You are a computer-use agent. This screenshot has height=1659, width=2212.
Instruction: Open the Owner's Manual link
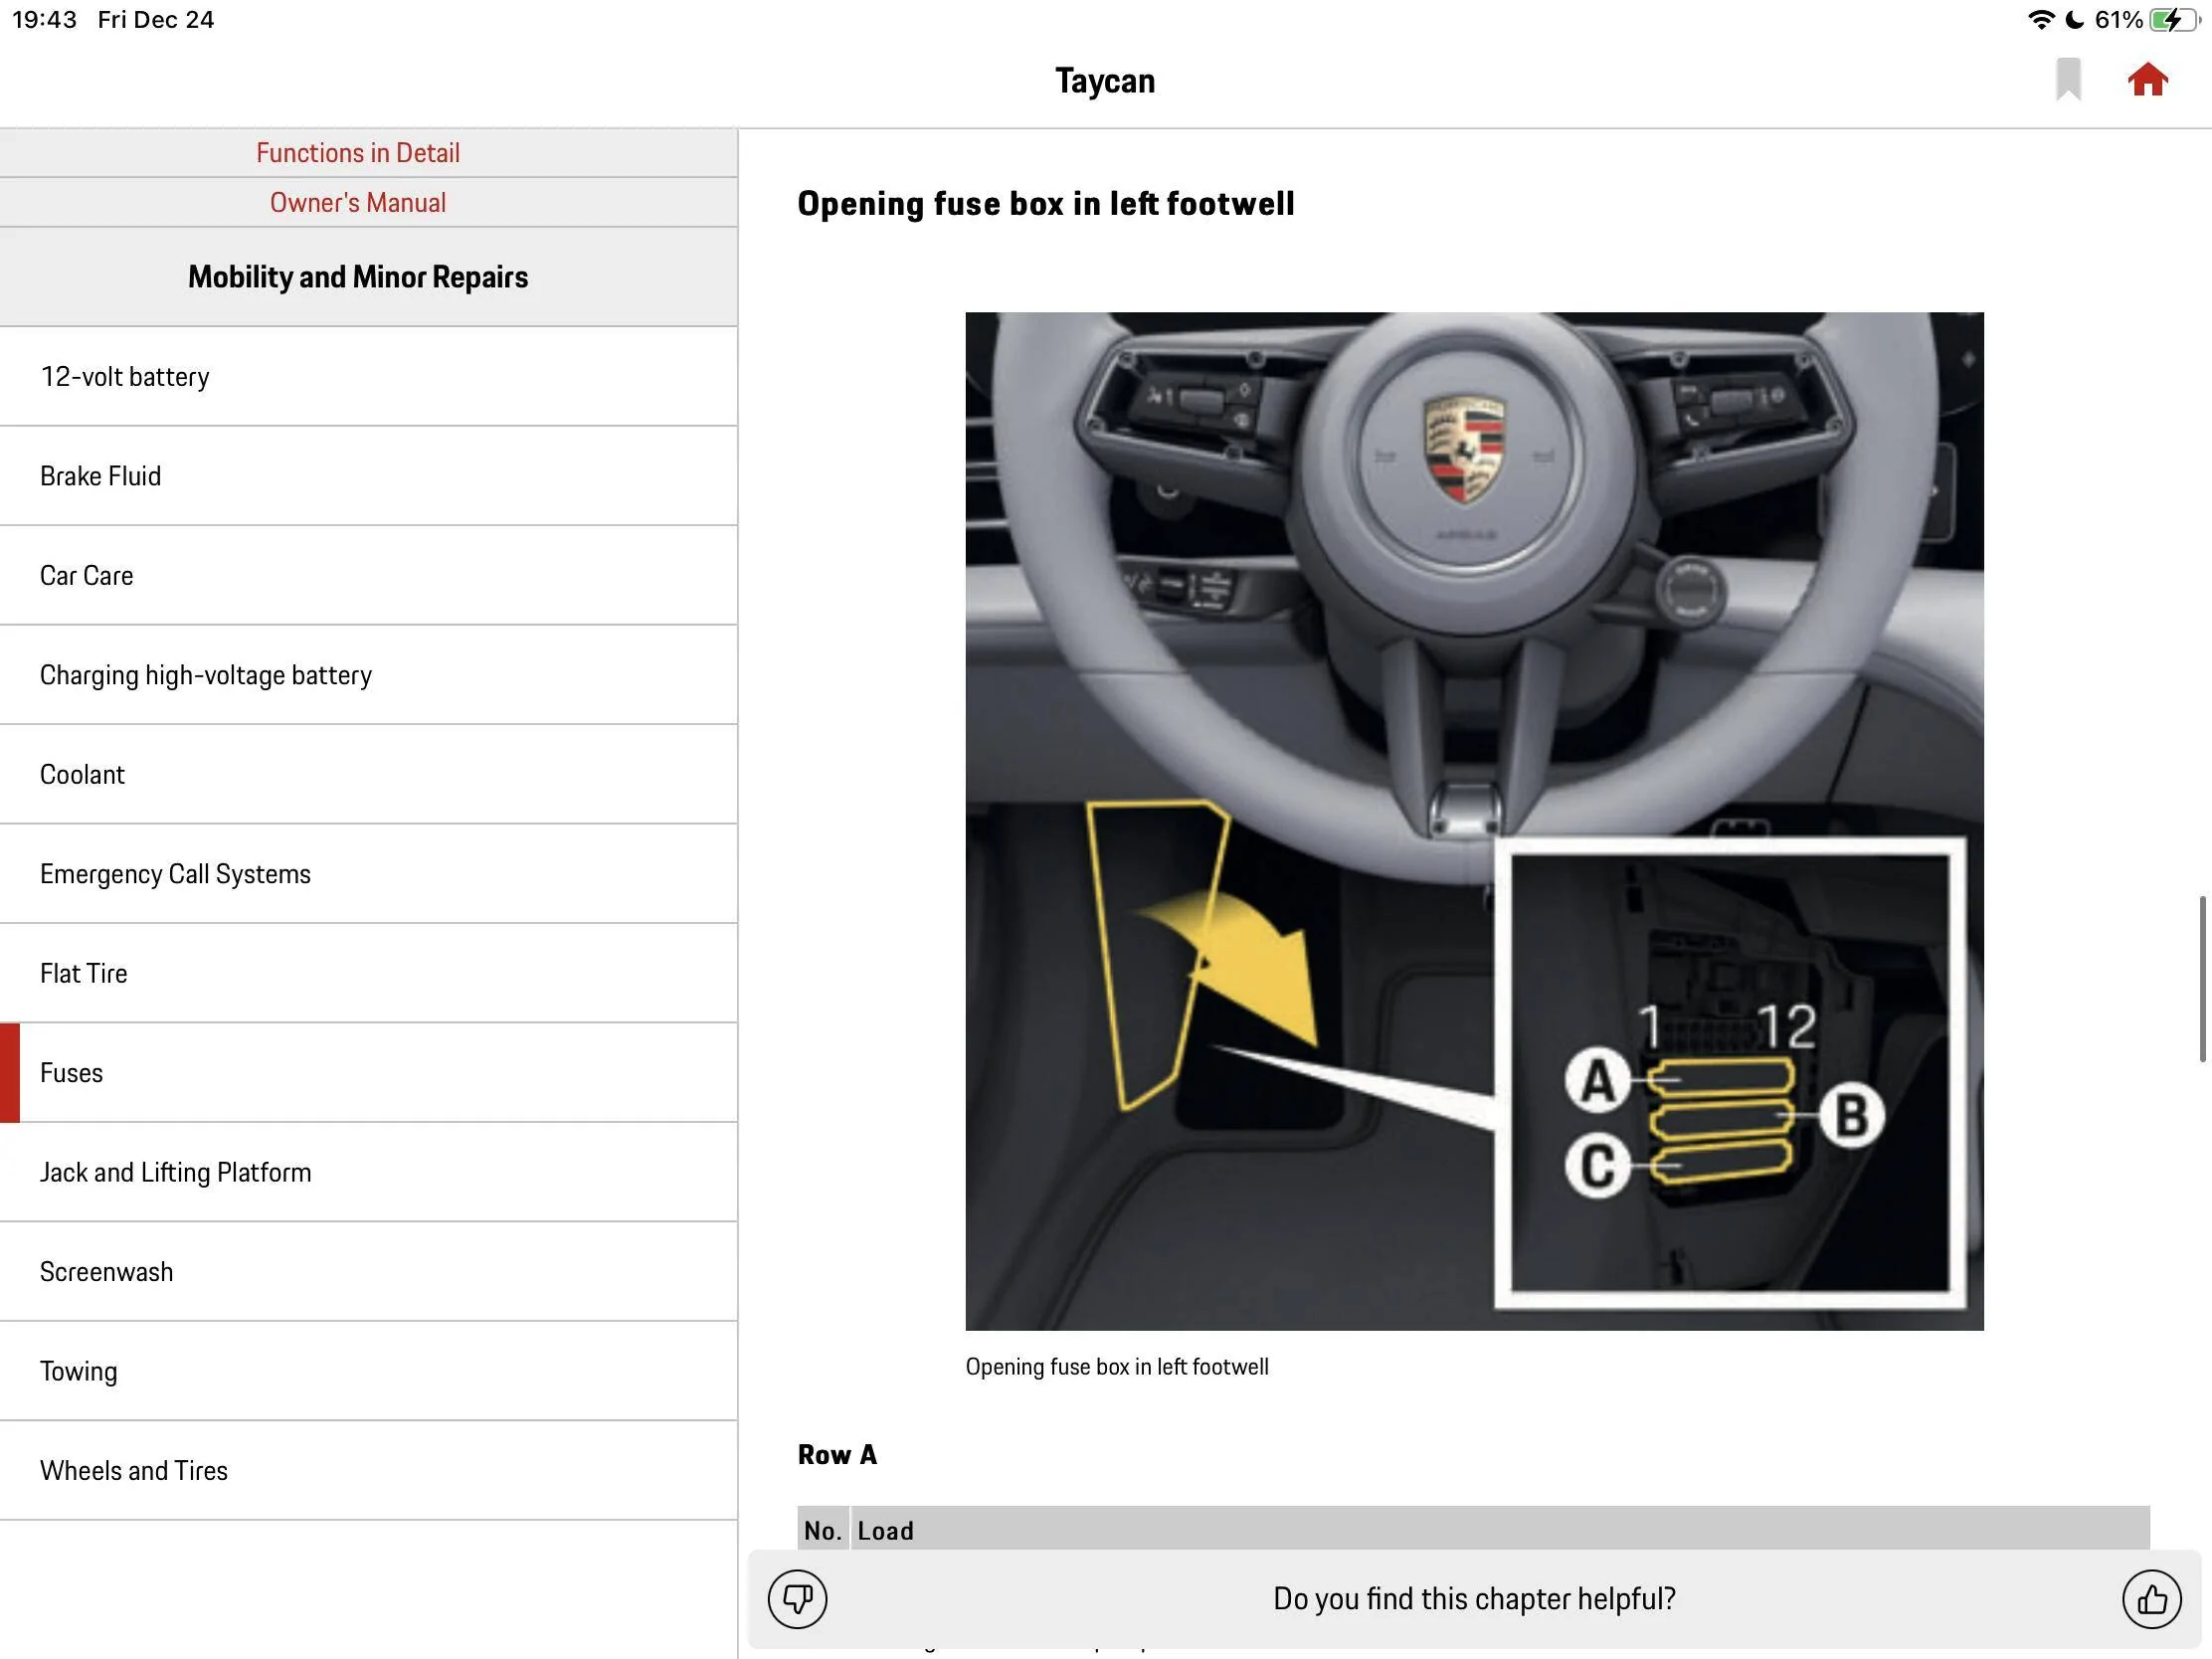click(x=358, y=203)
